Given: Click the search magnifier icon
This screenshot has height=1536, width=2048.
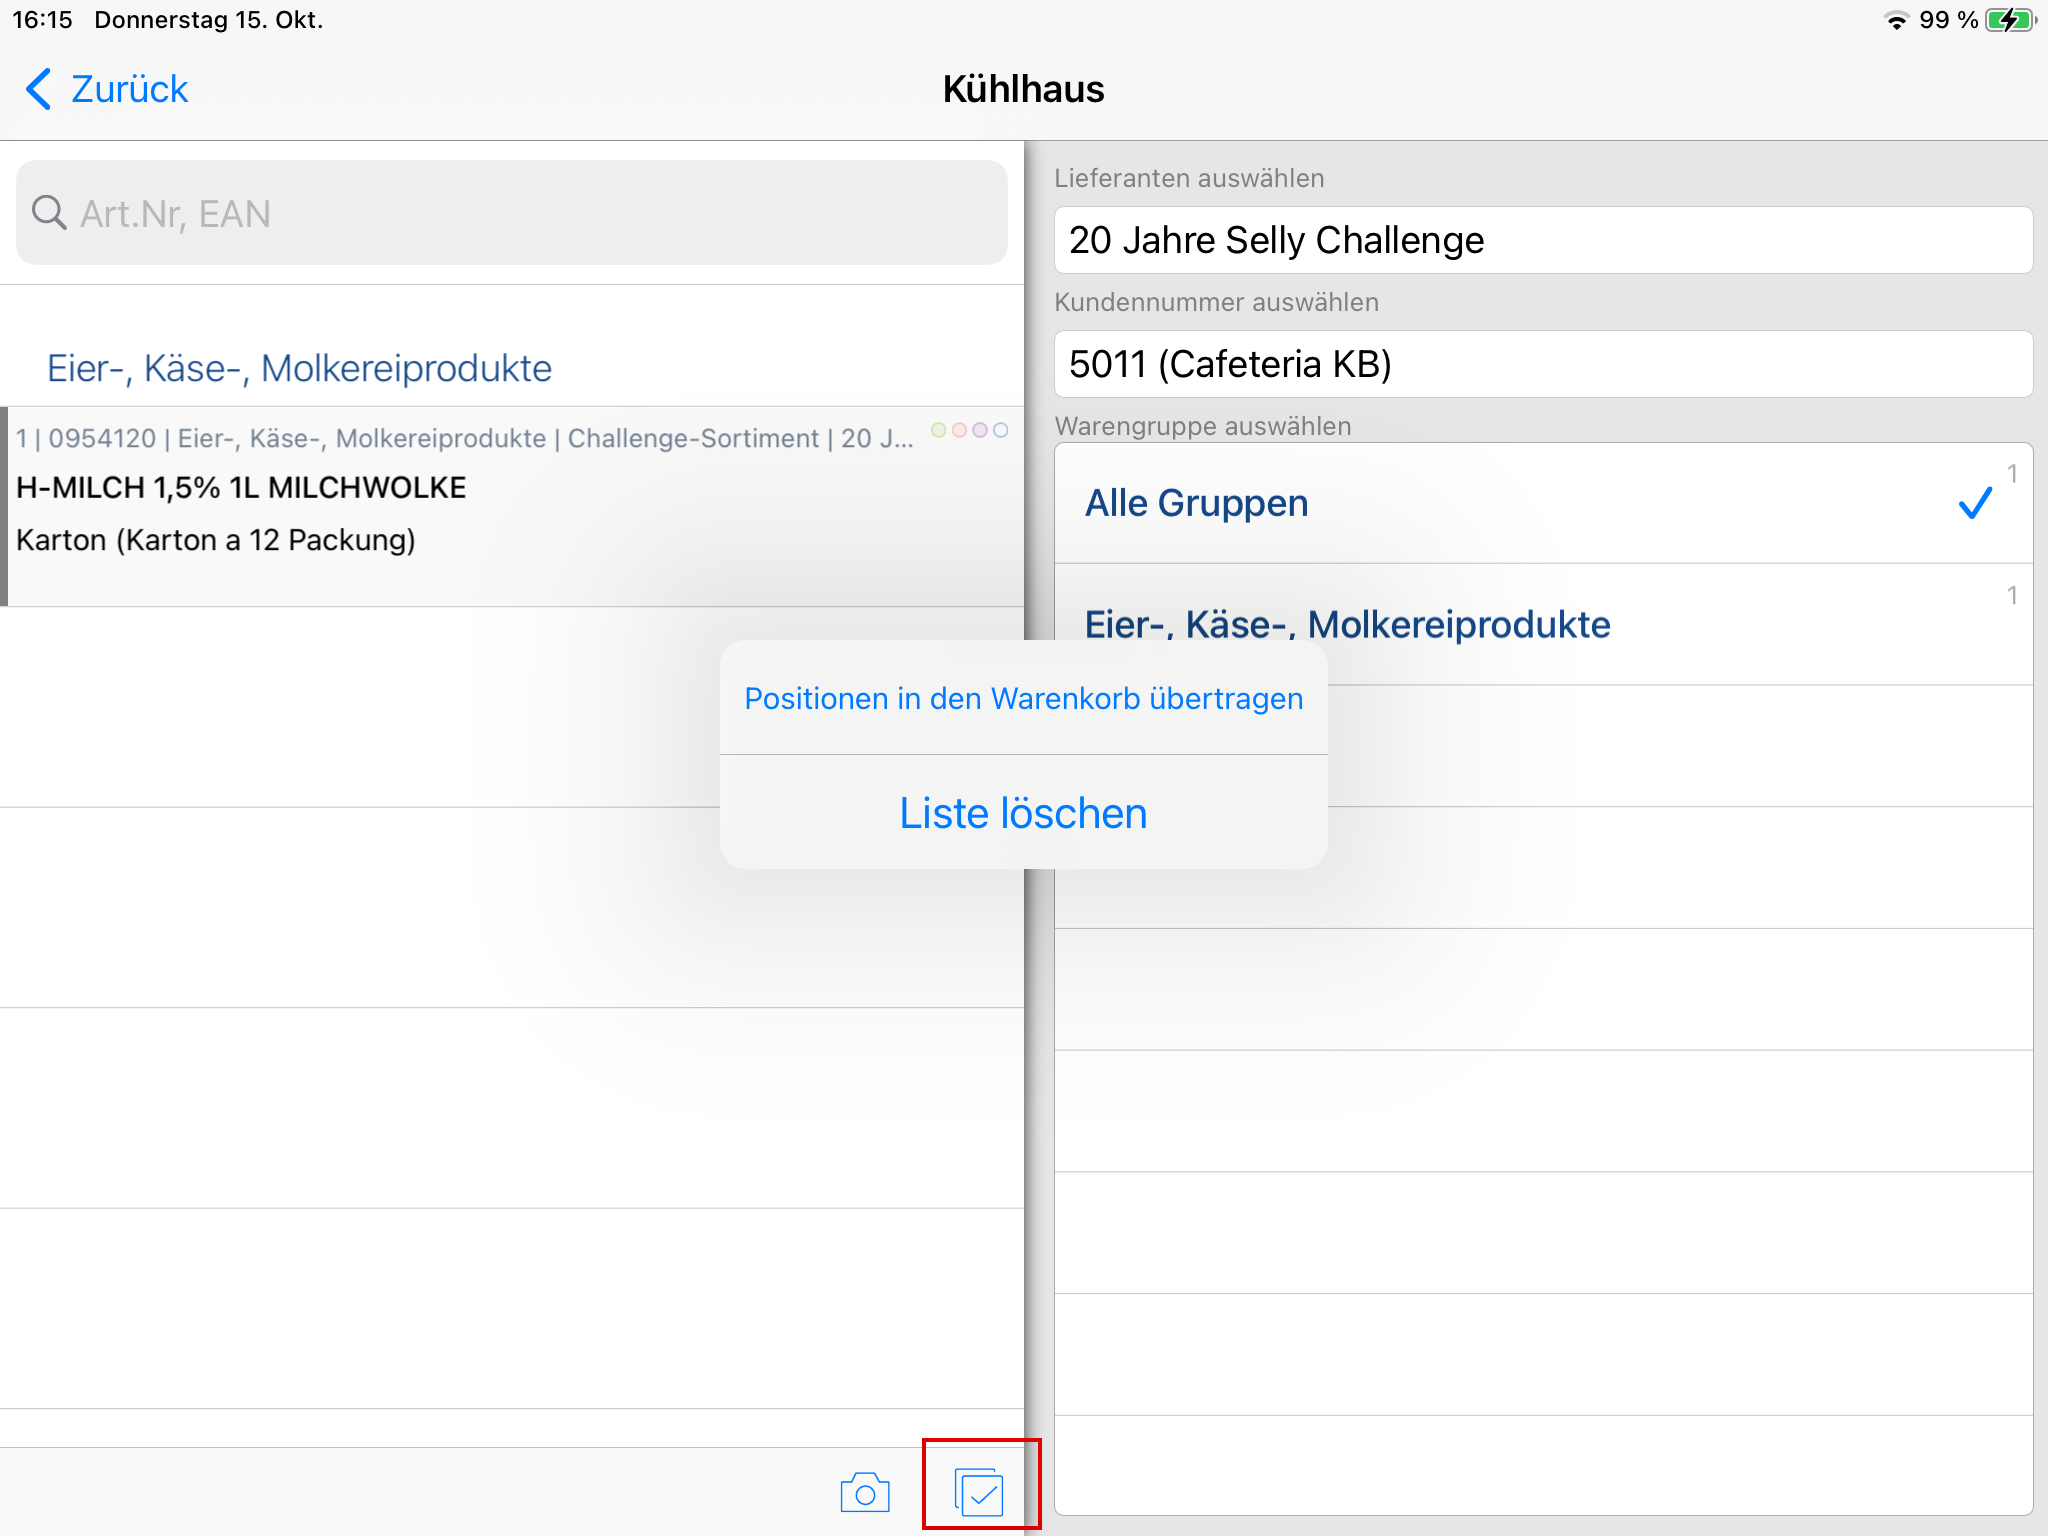Looking at the screenshot, I should coord(48,213).
